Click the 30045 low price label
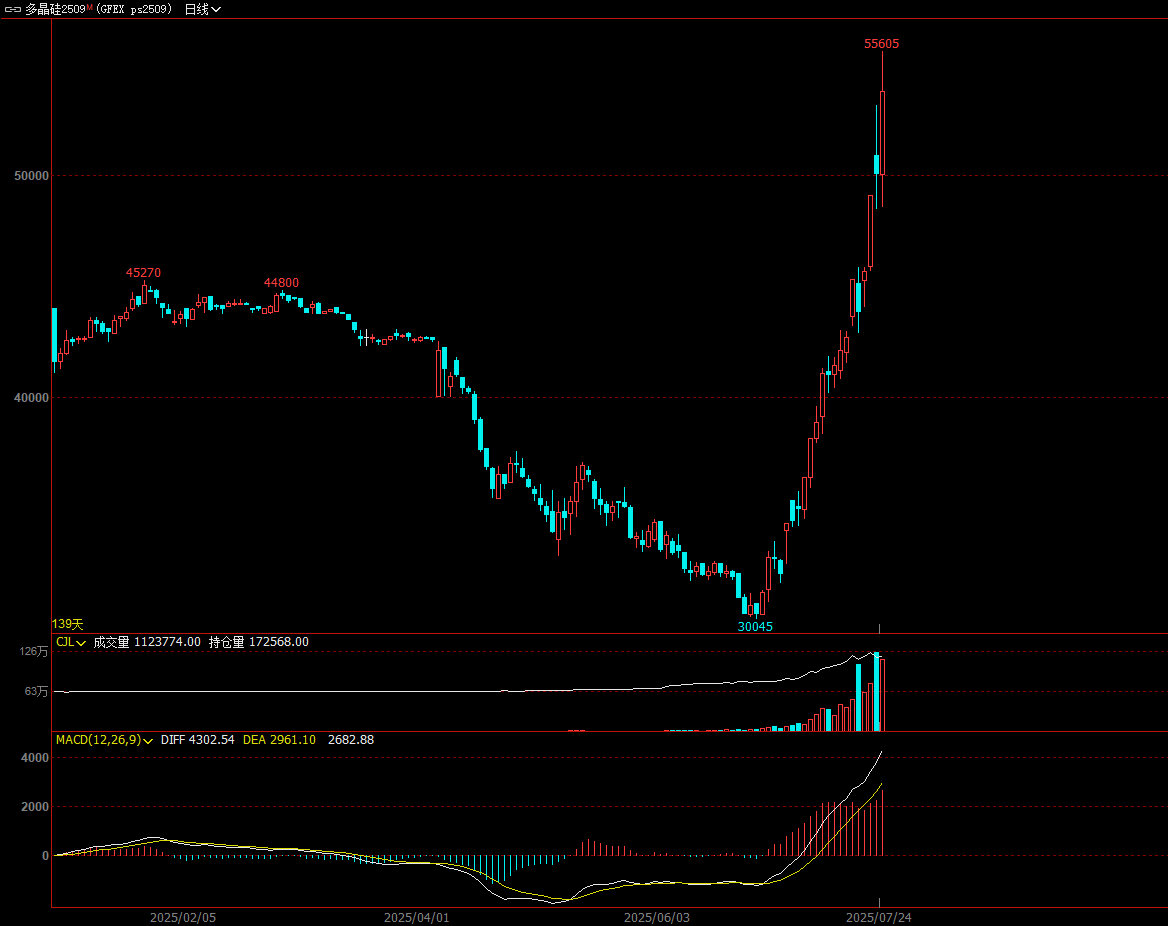 (x=755, y=627)
